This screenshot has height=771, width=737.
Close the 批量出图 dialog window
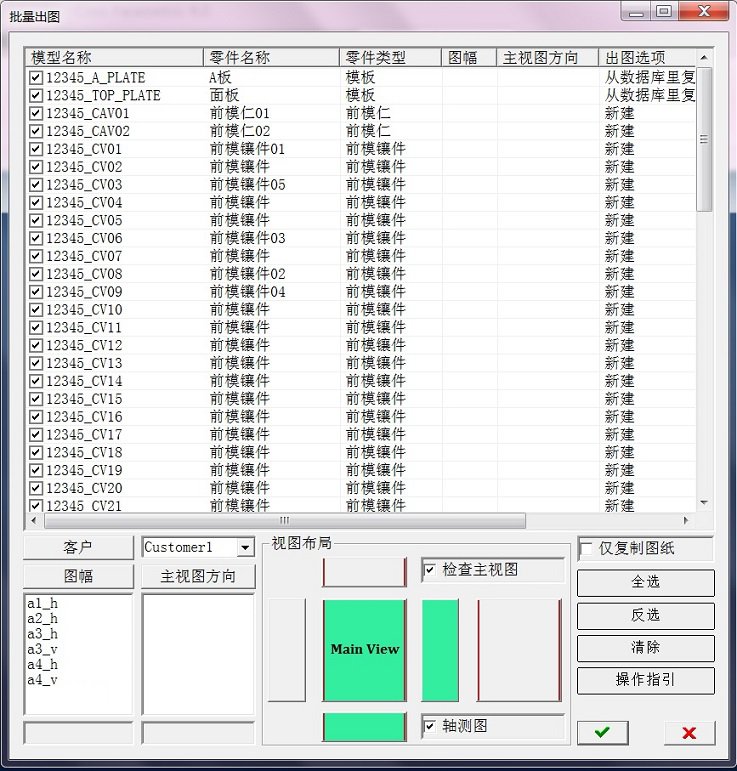click(x=704, y=11)
